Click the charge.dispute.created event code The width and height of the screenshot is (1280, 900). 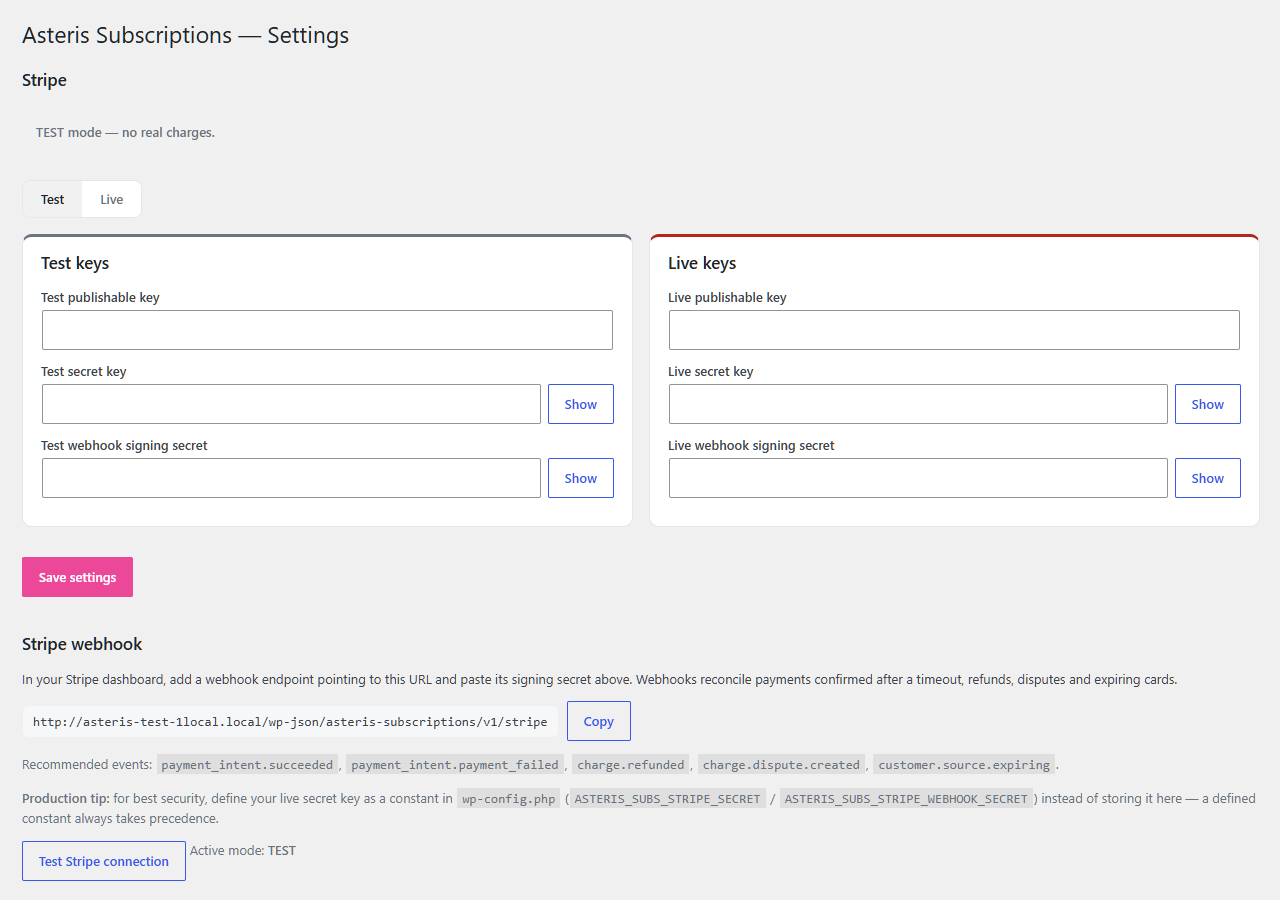(781, 765)
